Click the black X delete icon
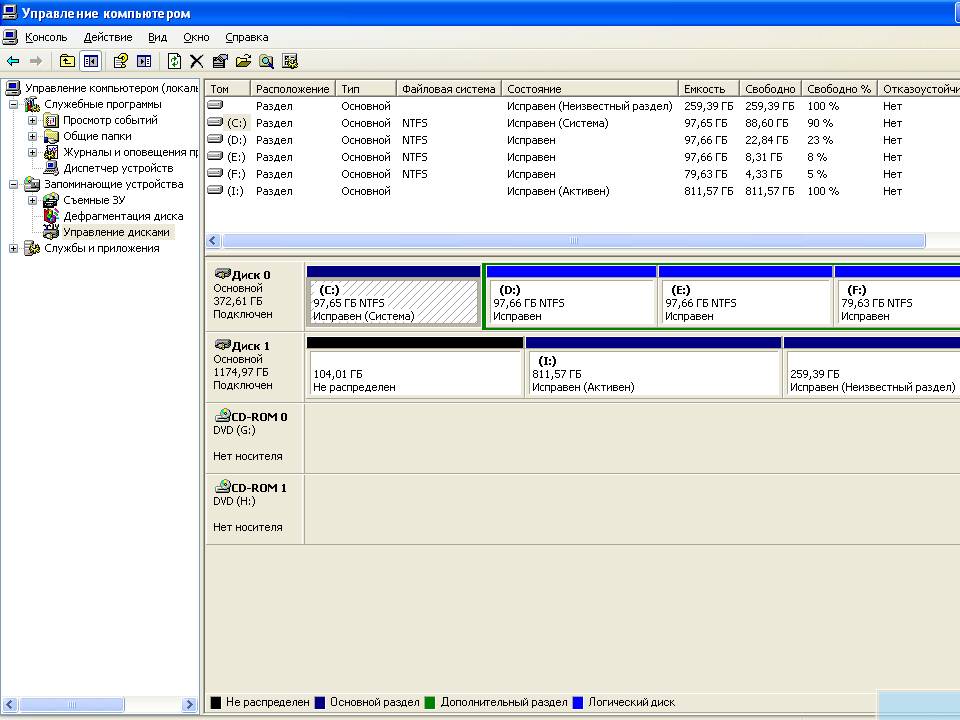The image size is (960, 720). point(196,61)
